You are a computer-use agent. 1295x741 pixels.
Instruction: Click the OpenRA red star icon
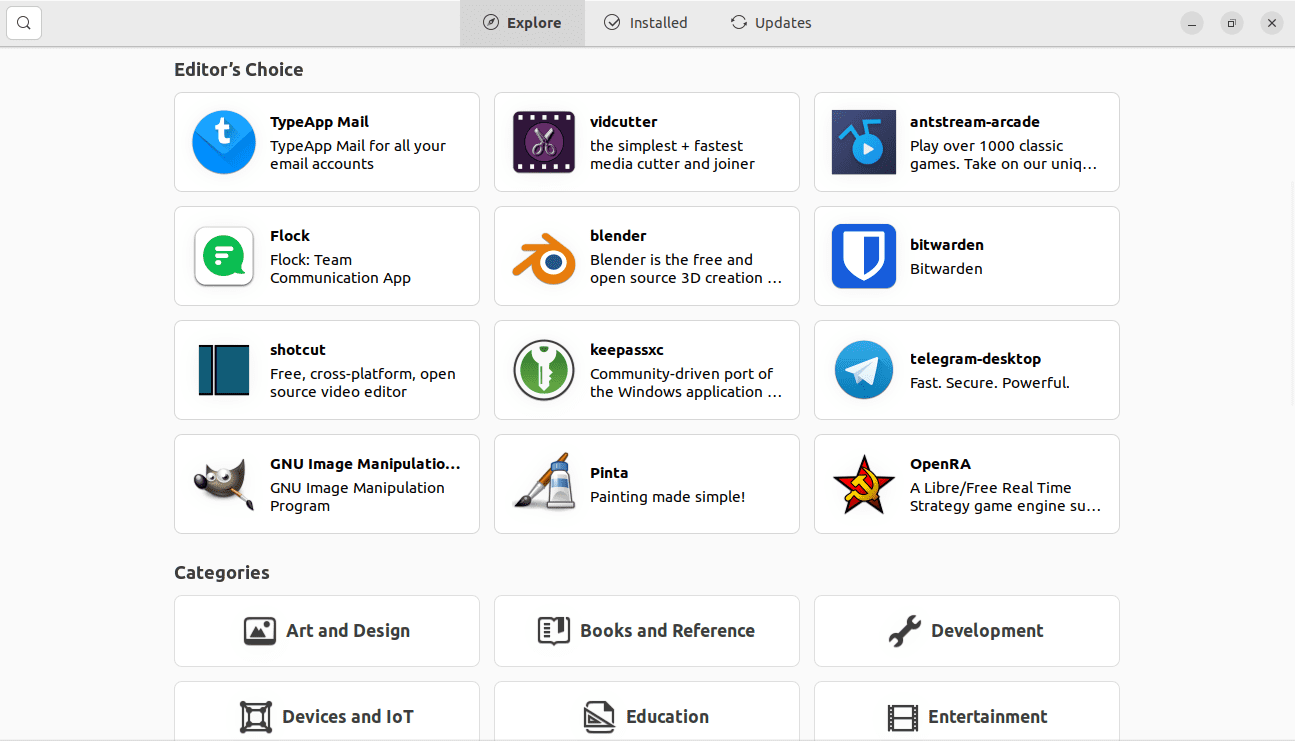click(x=864, y=484)
